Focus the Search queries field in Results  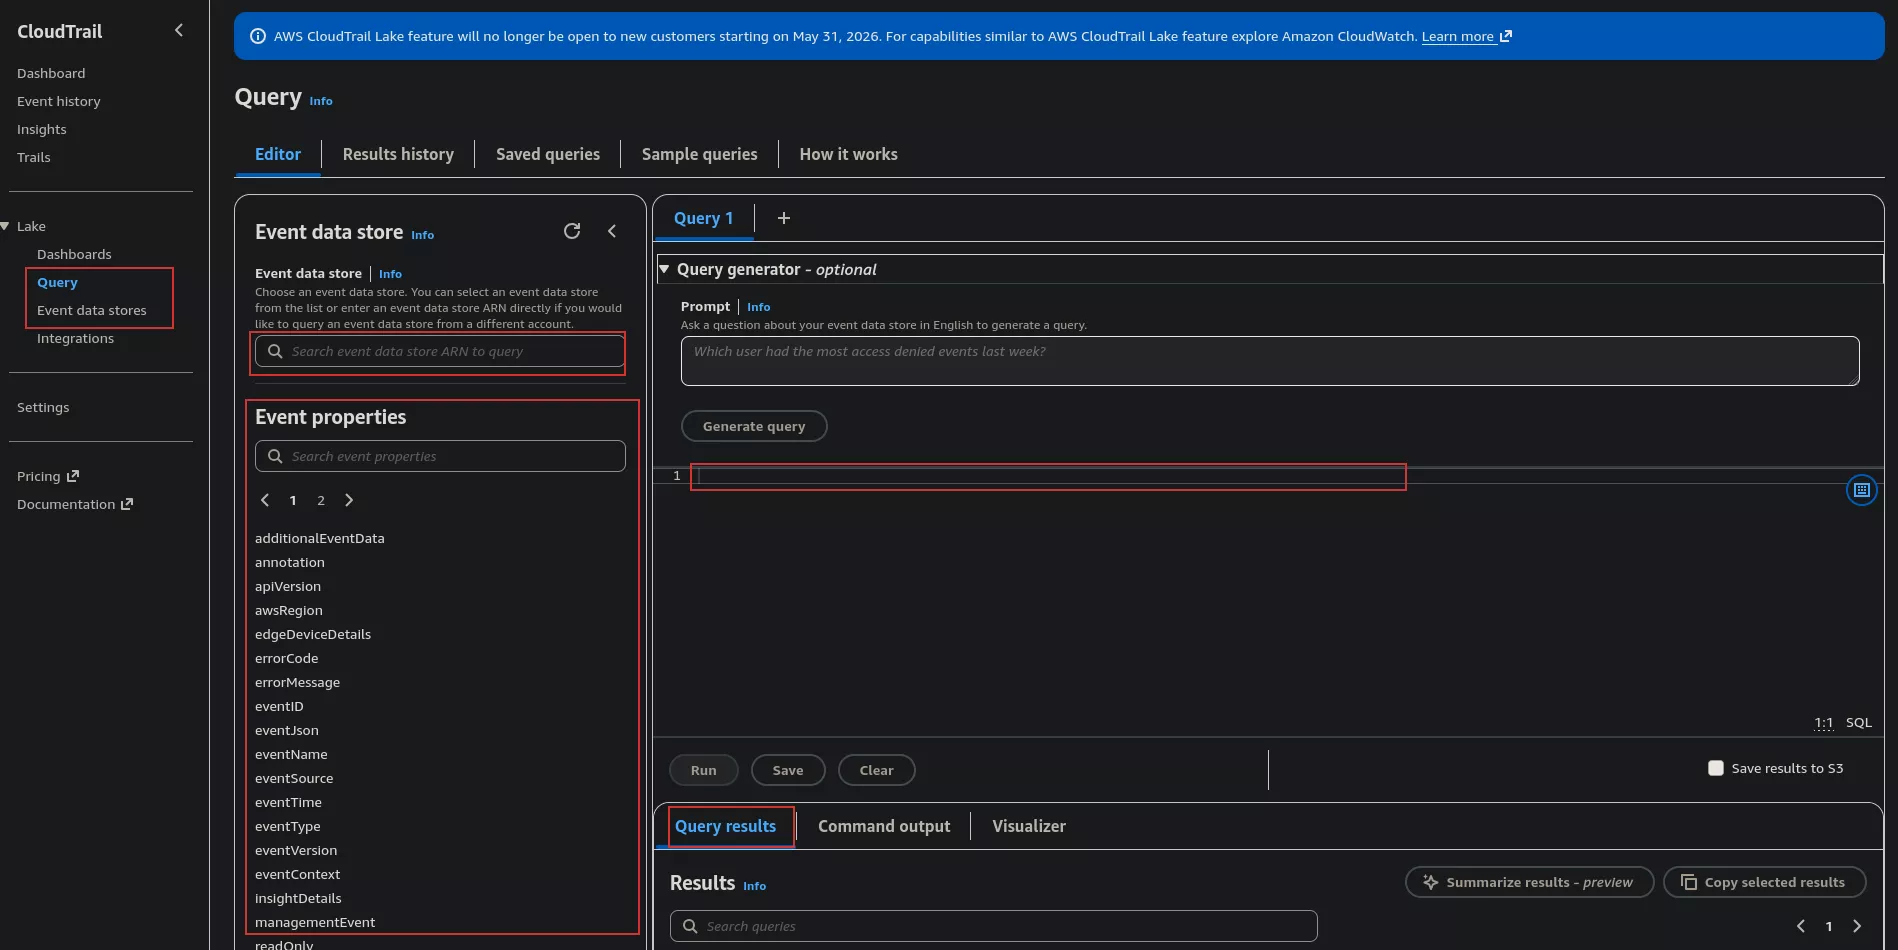(x=993, y=926)
